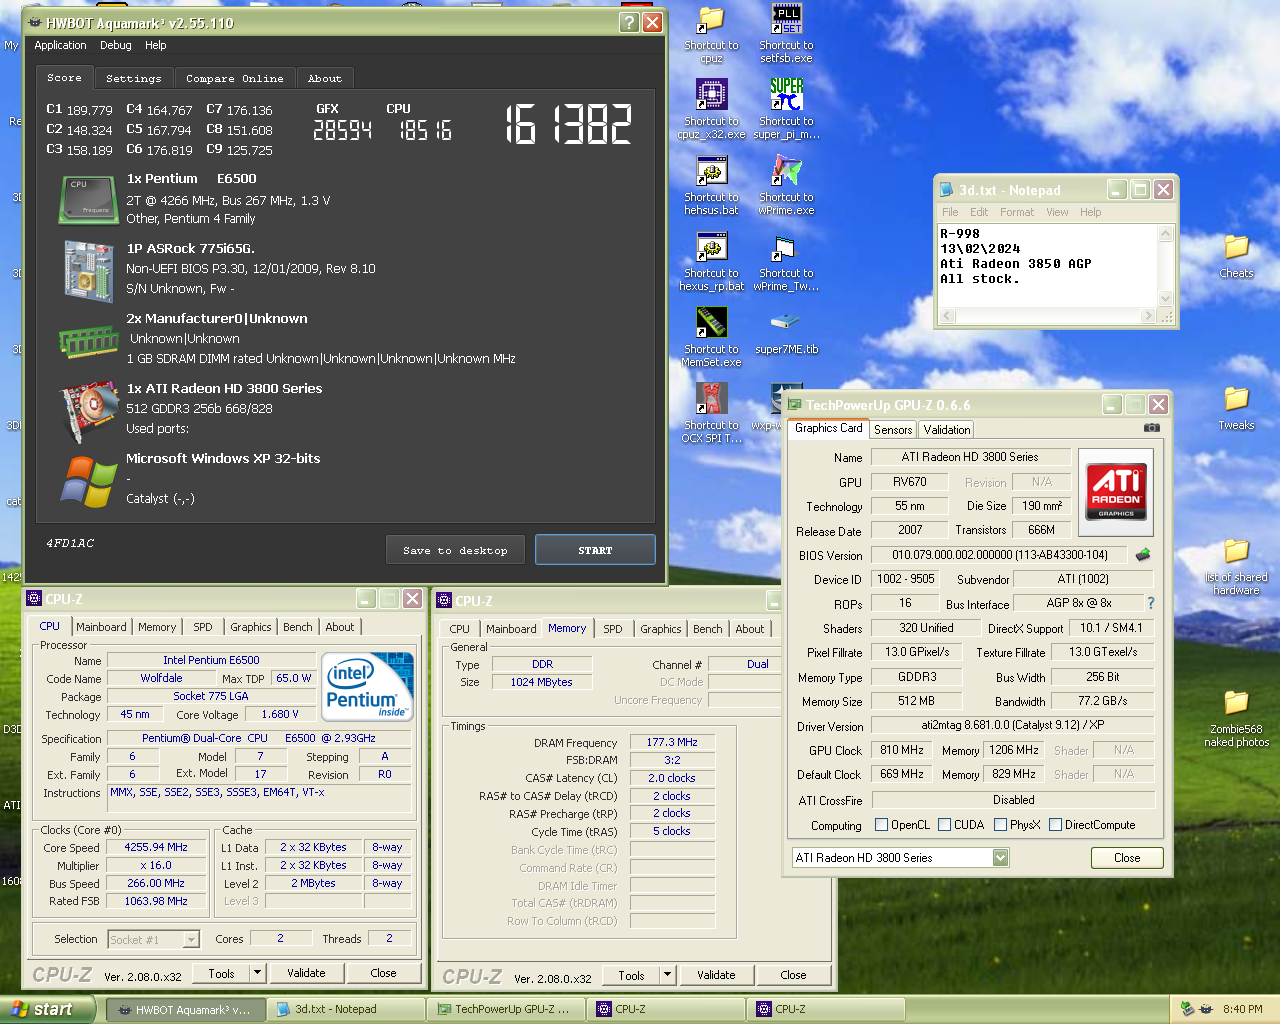The height and width of the screenshot is (1024, 1280).
Task: Switch to TechPowerUp GPU-Z taskbar item
Action: (508, 1009)
